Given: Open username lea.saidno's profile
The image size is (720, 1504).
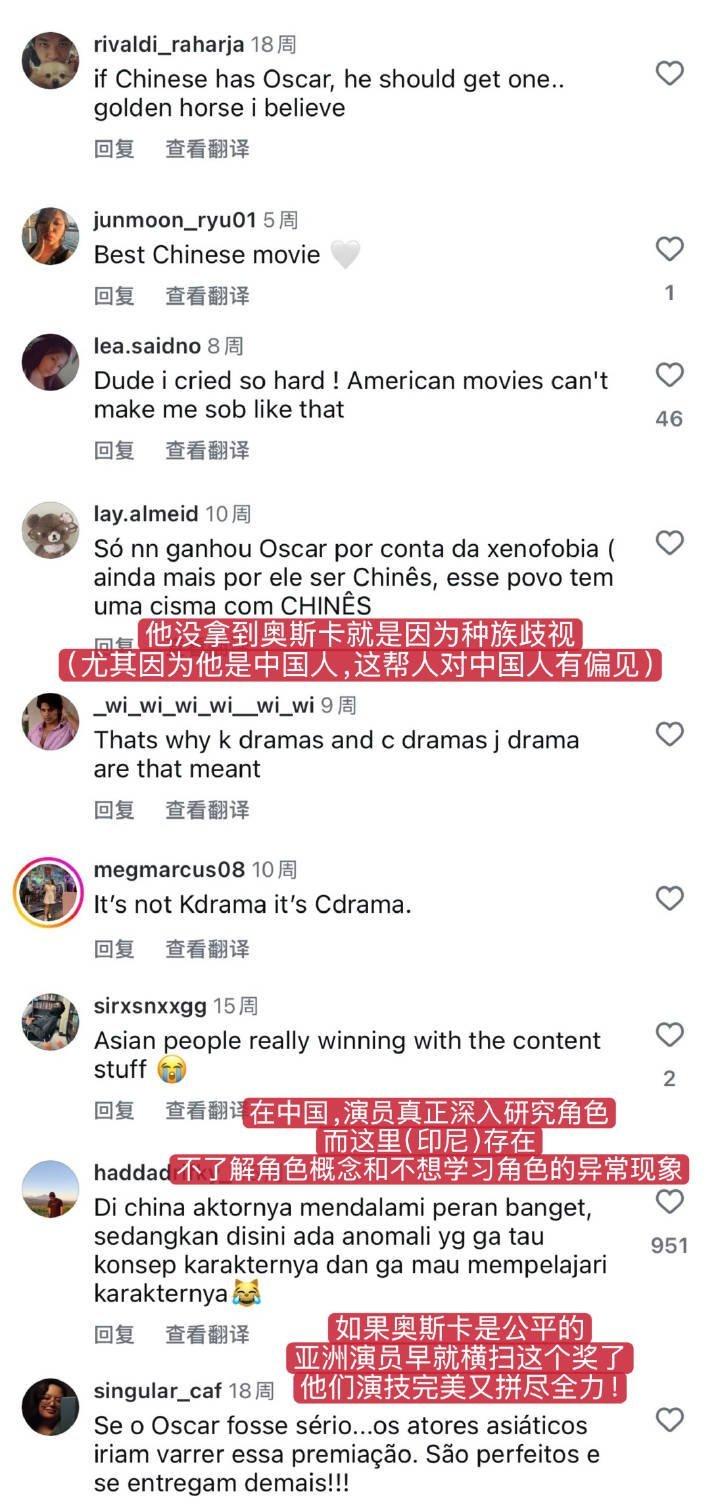Looking at the screenshot, I should coord(148,346).
